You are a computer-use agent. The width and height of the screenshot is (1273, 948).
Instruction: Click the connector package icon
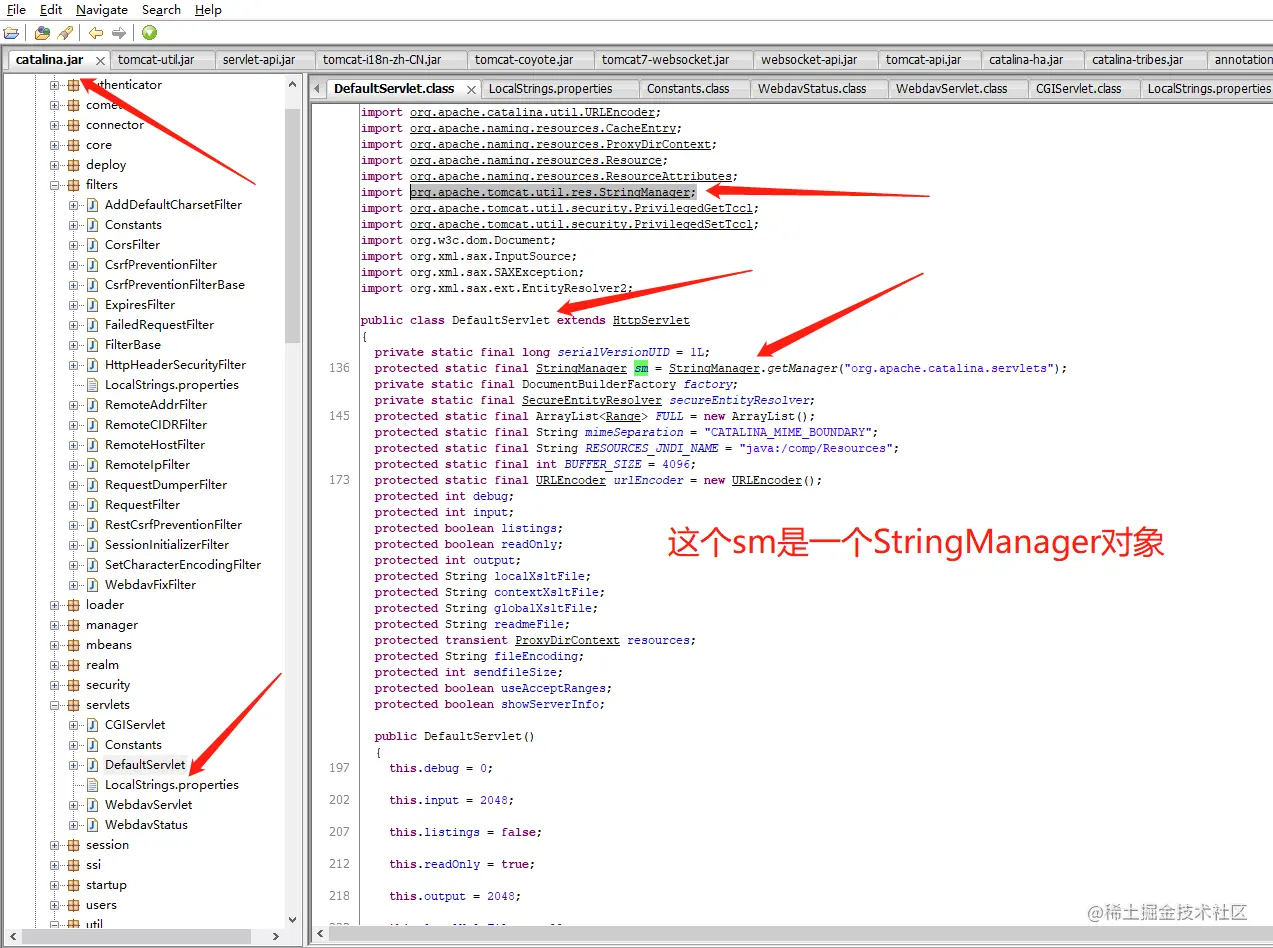click(x=74, y=125)
